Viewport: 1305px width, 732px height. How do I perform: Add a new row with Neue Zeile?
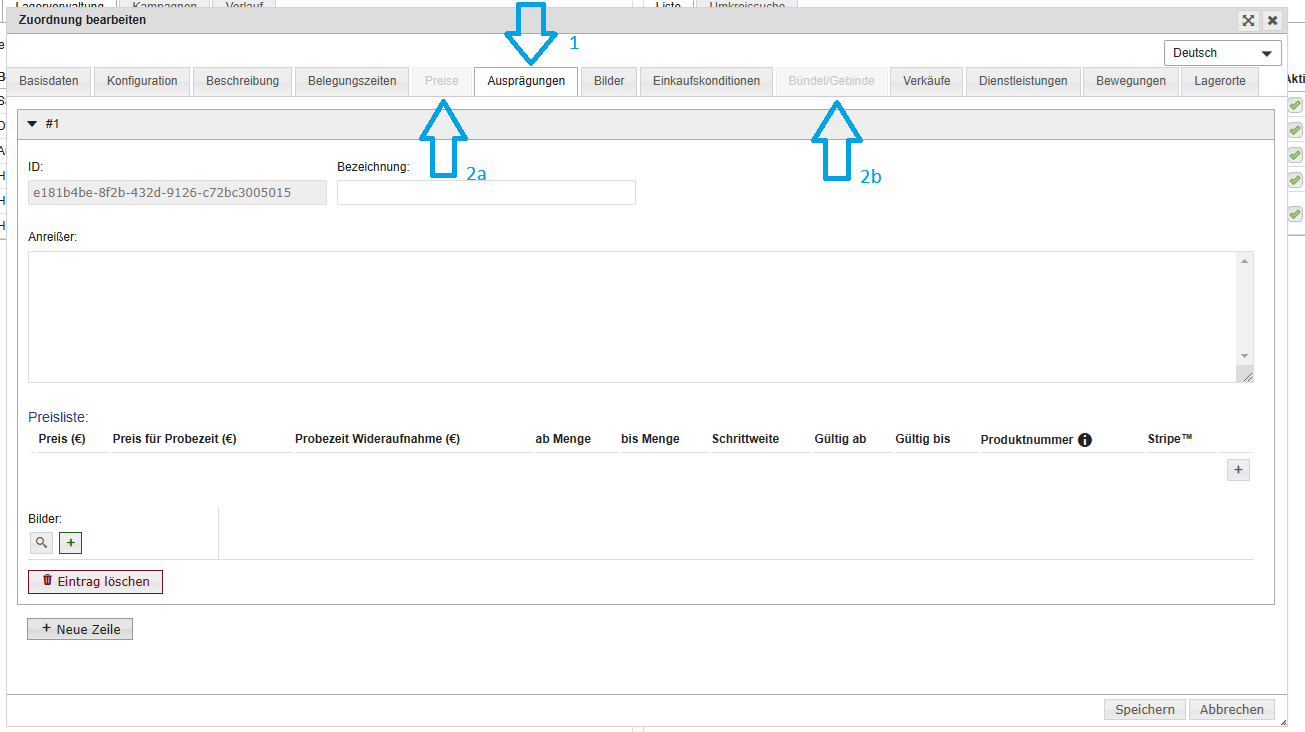pos(80,629)
